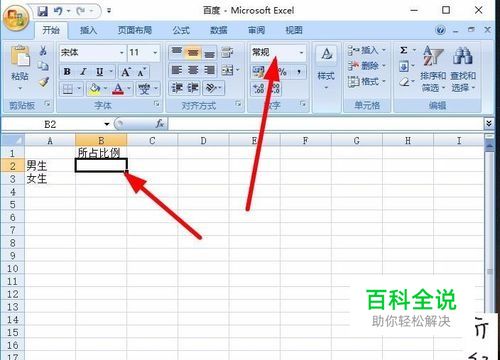Apply comma style separator
The height and width of the screenshot is (360, 500).
tap(299, 72)
